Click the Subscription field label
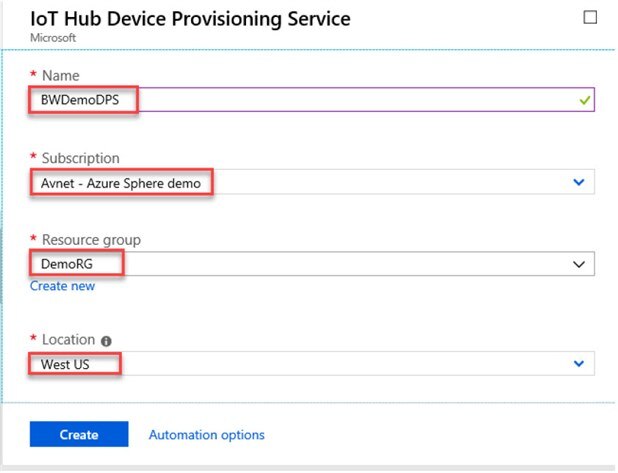This screenshot has height=473, width=618. tap(79, 158)
